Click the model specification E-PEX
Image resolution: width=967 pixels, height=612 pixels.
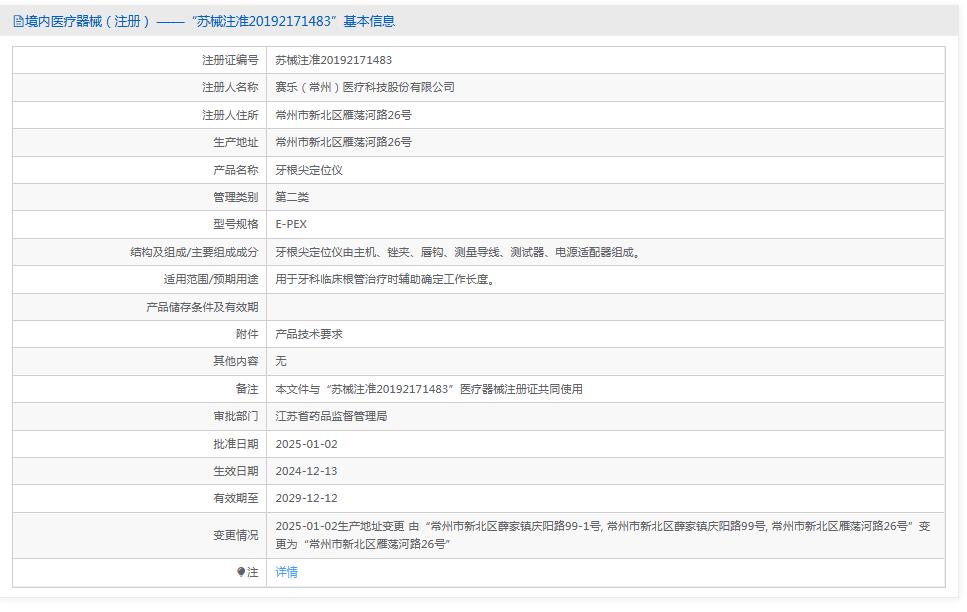[x=293, y=224]
